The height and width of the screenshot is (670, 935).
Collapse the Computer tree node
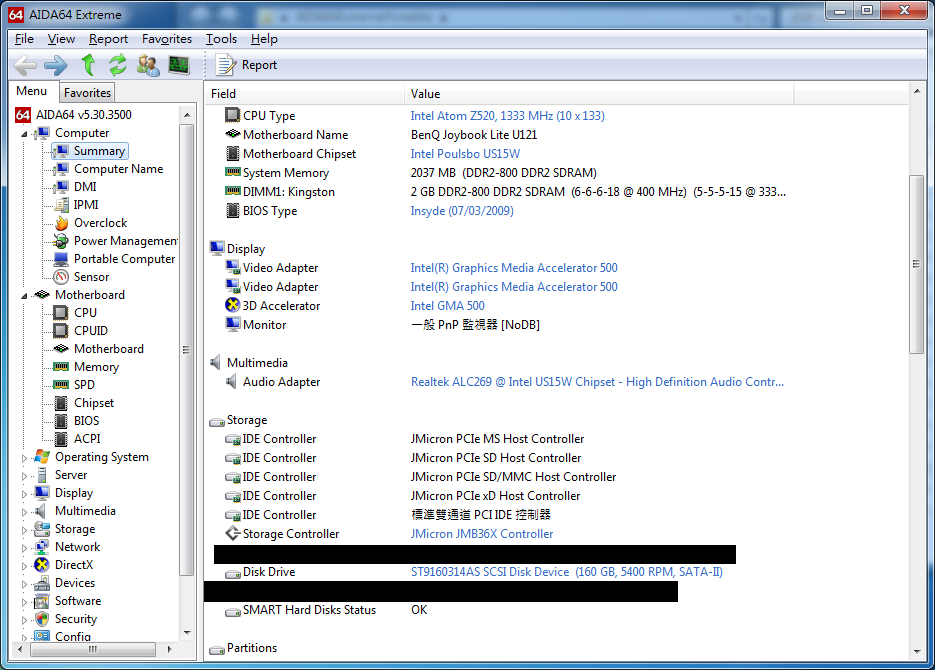tap(24, 134)
